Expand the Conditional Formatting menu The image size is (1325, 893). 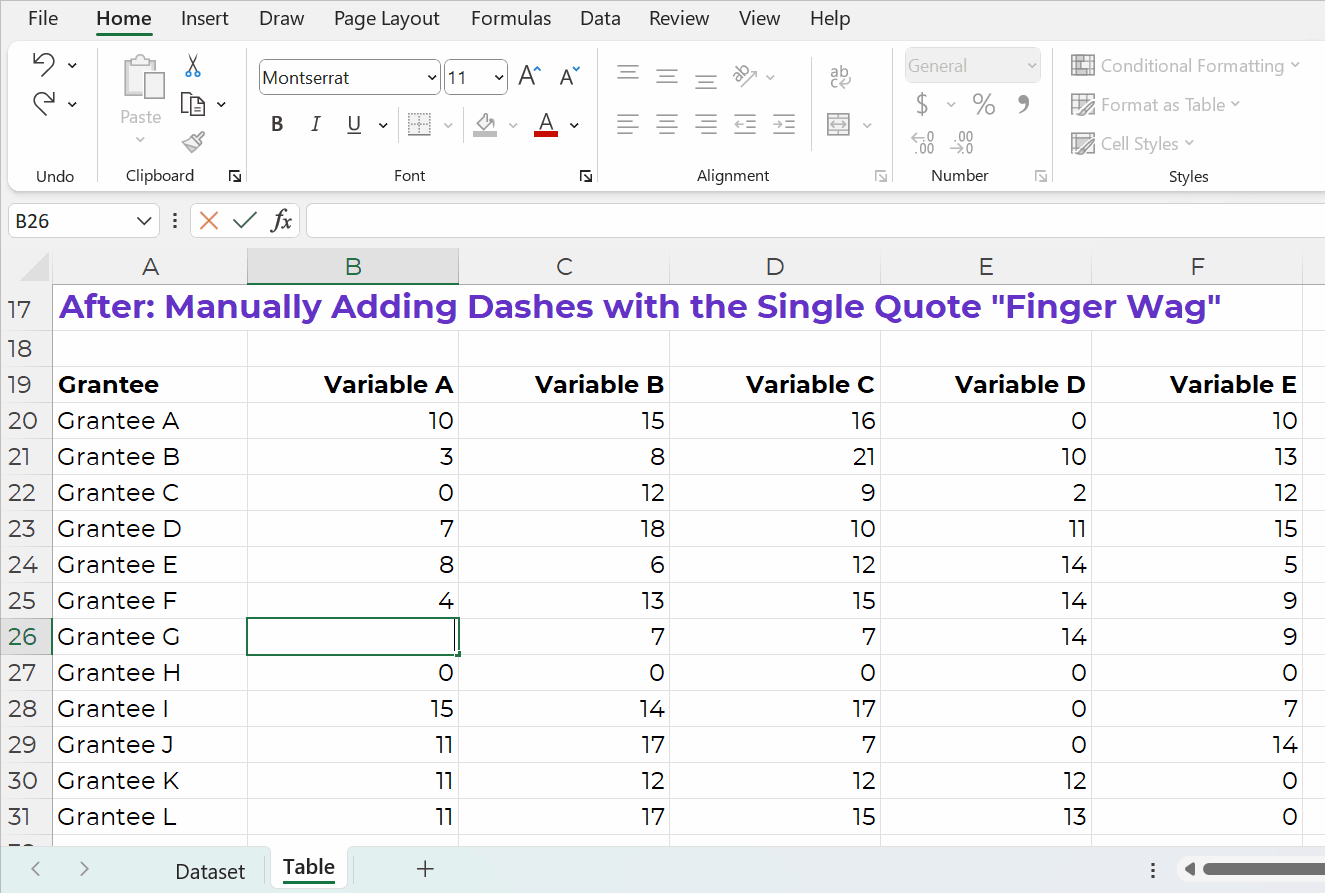tap(1185, 65)
